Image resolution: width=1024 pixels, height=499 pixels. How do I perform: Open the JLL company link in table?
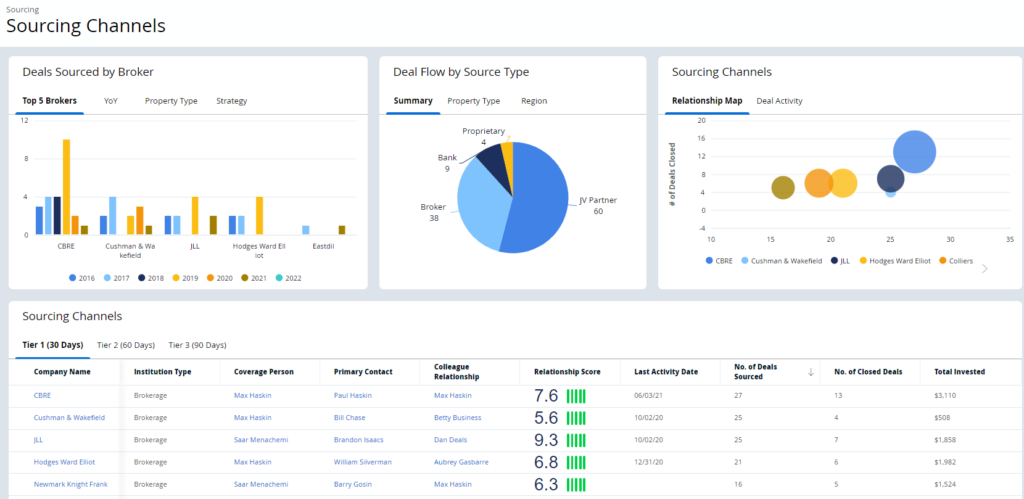point(38,440)
